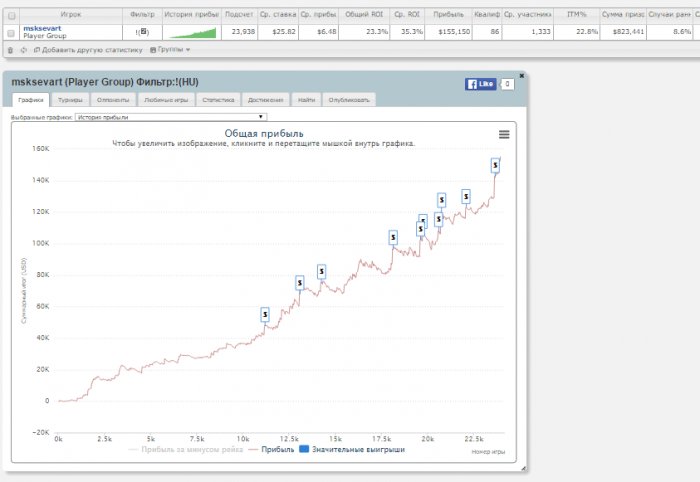Click the 35.3% average ROI cell
The width and height of the screenshot is (700, 482).
coord(407,32)
